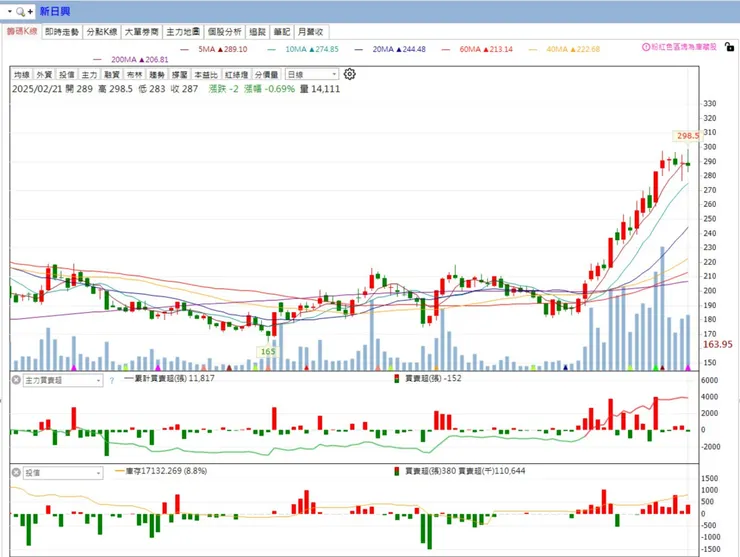Click the unlock padlock icon at top right
Viewport: 740px width, 557px height.
pyautogui.click(x=729, y=47)
